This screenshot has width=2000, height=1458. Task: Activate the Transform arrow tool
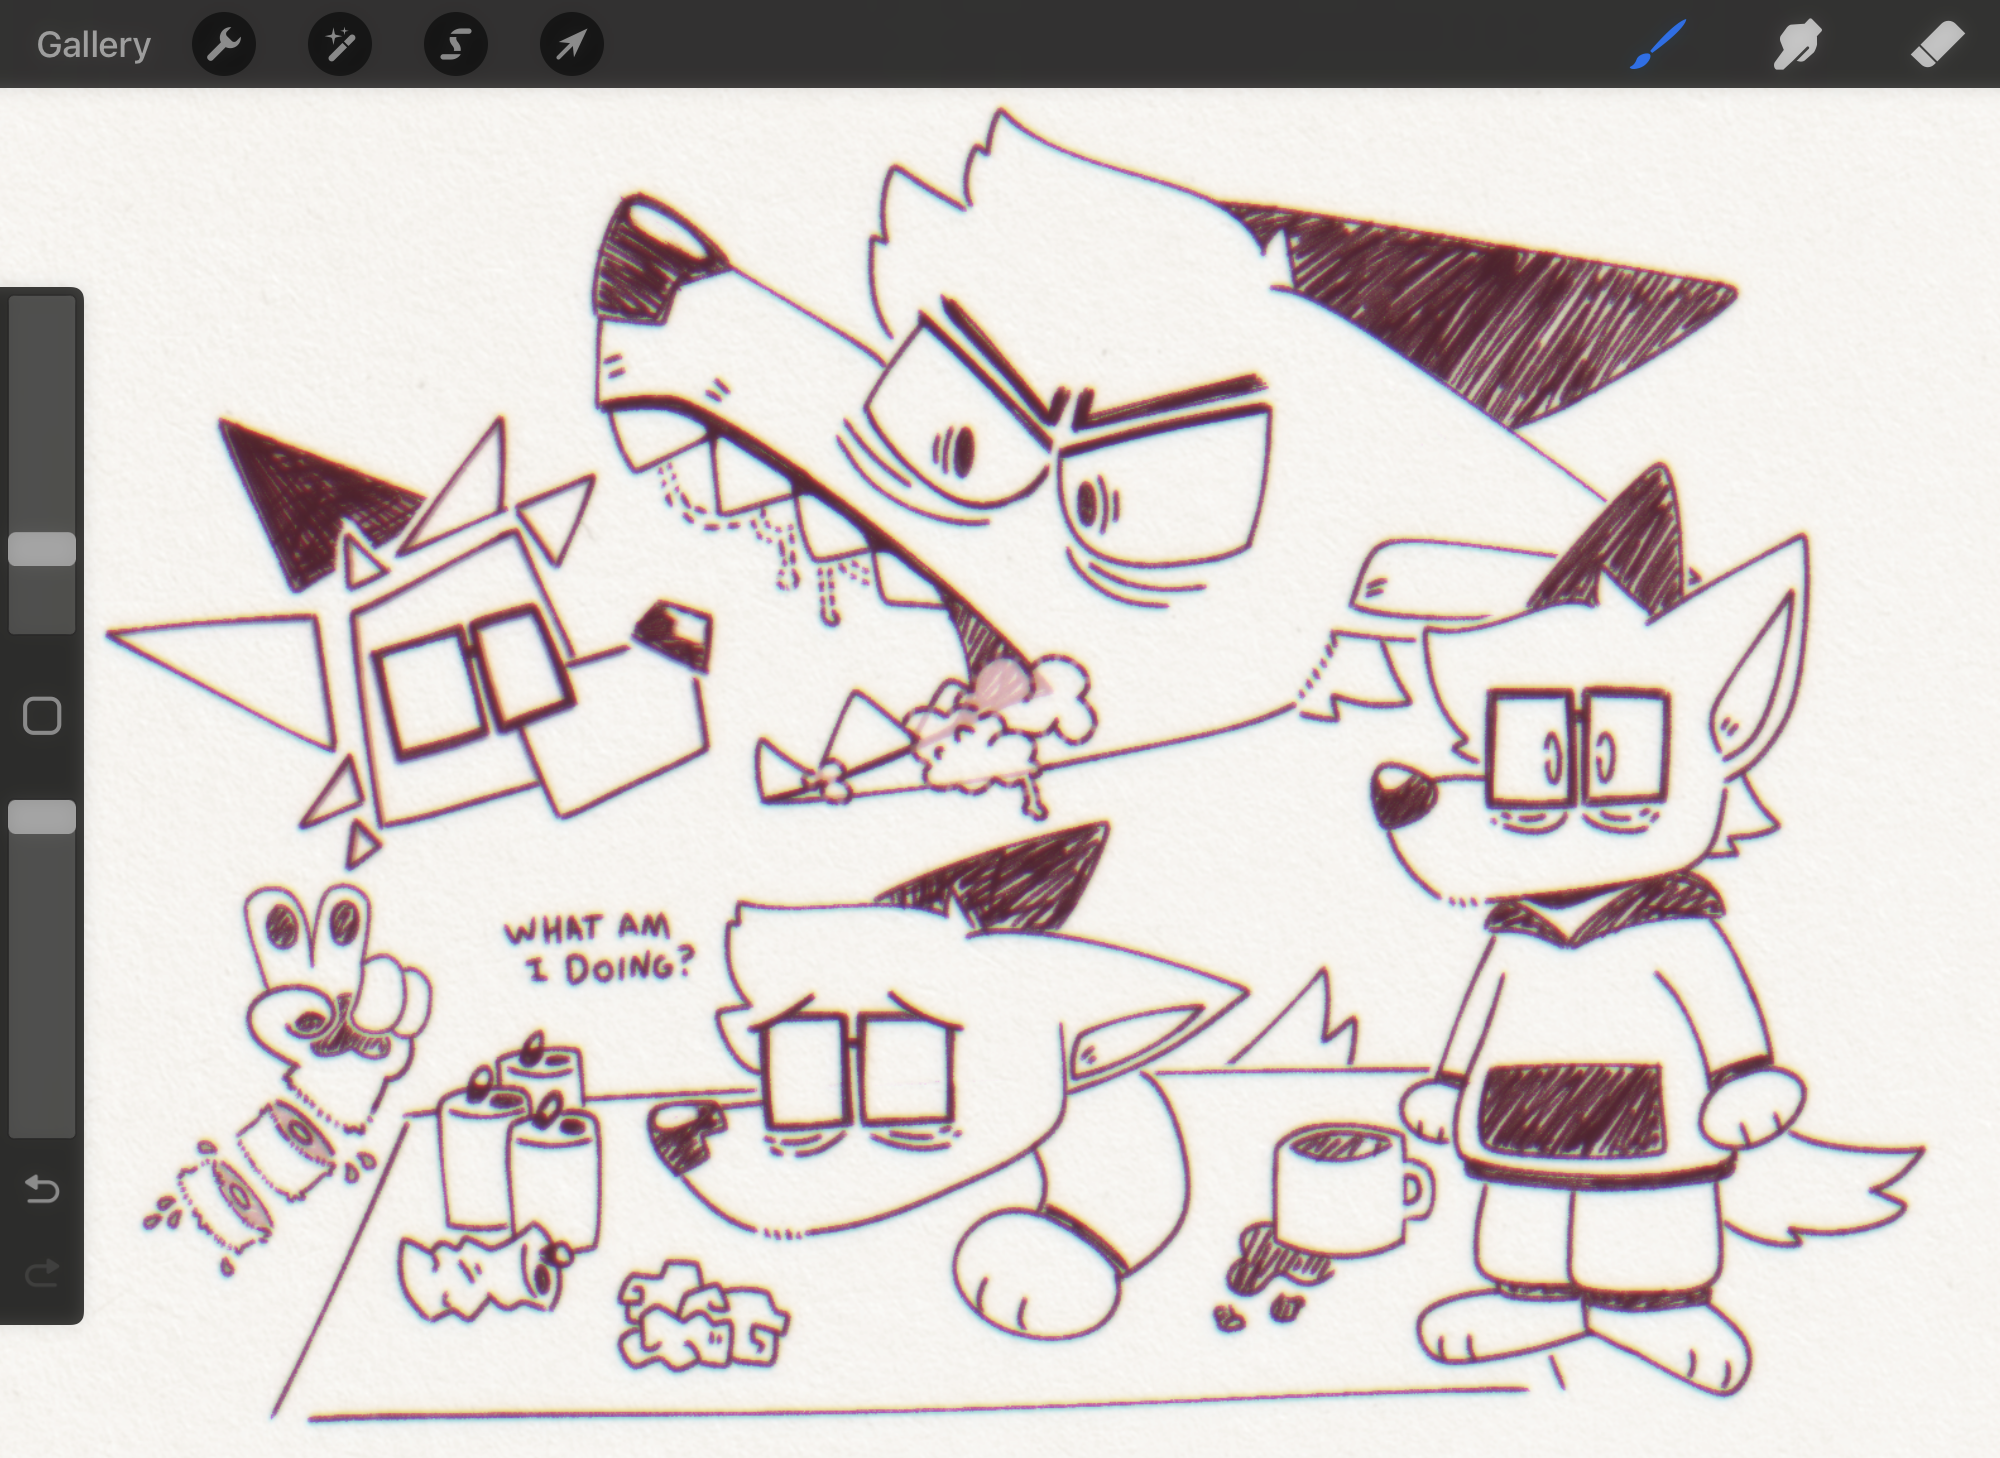[x=571, y=45]
